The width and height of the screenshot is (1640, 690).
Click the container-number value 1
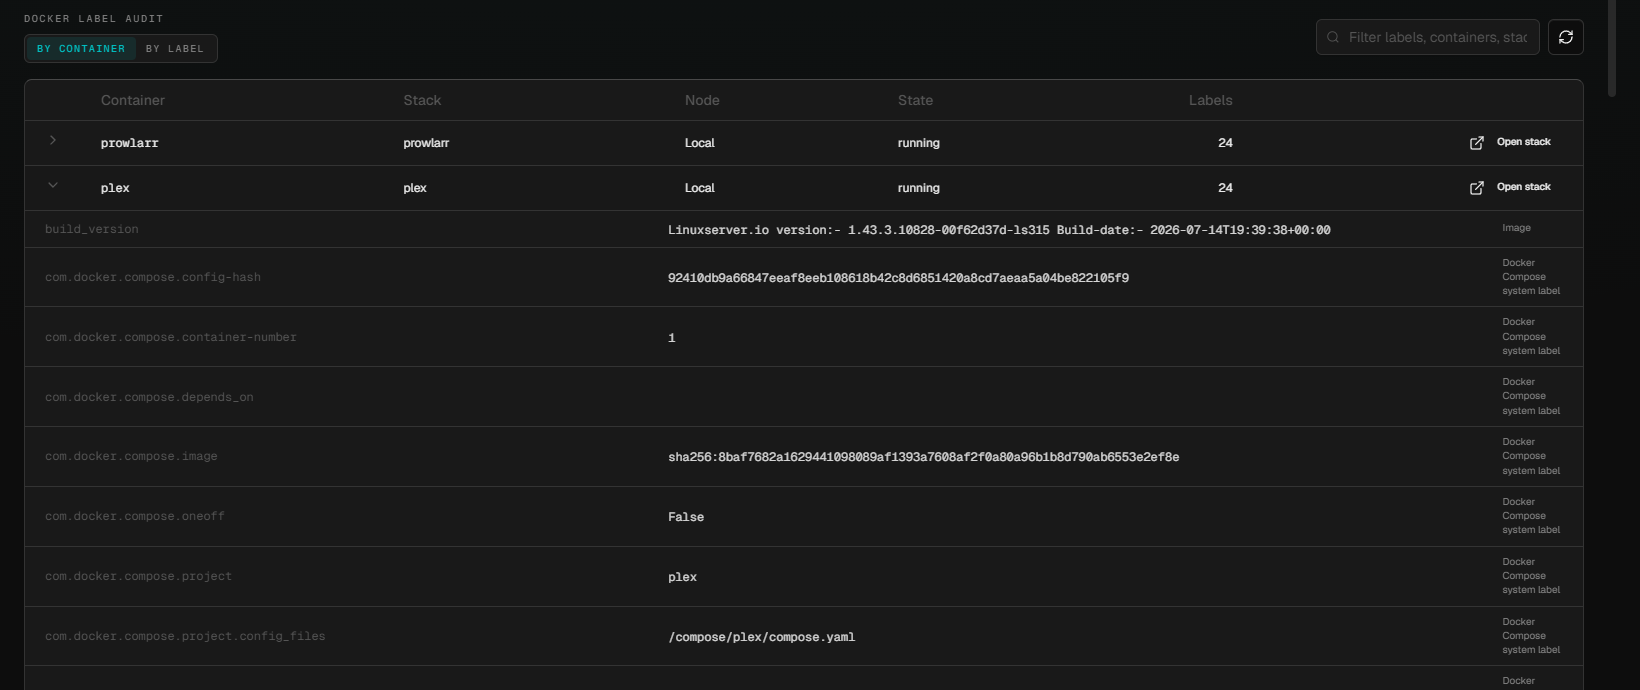click(x=671, y=338)
